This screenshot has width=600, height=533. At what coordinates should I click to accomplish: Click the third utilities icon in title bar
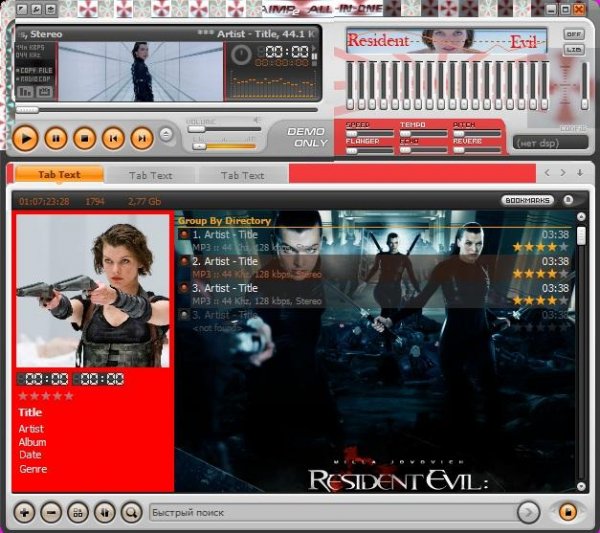tap(50, 9)
